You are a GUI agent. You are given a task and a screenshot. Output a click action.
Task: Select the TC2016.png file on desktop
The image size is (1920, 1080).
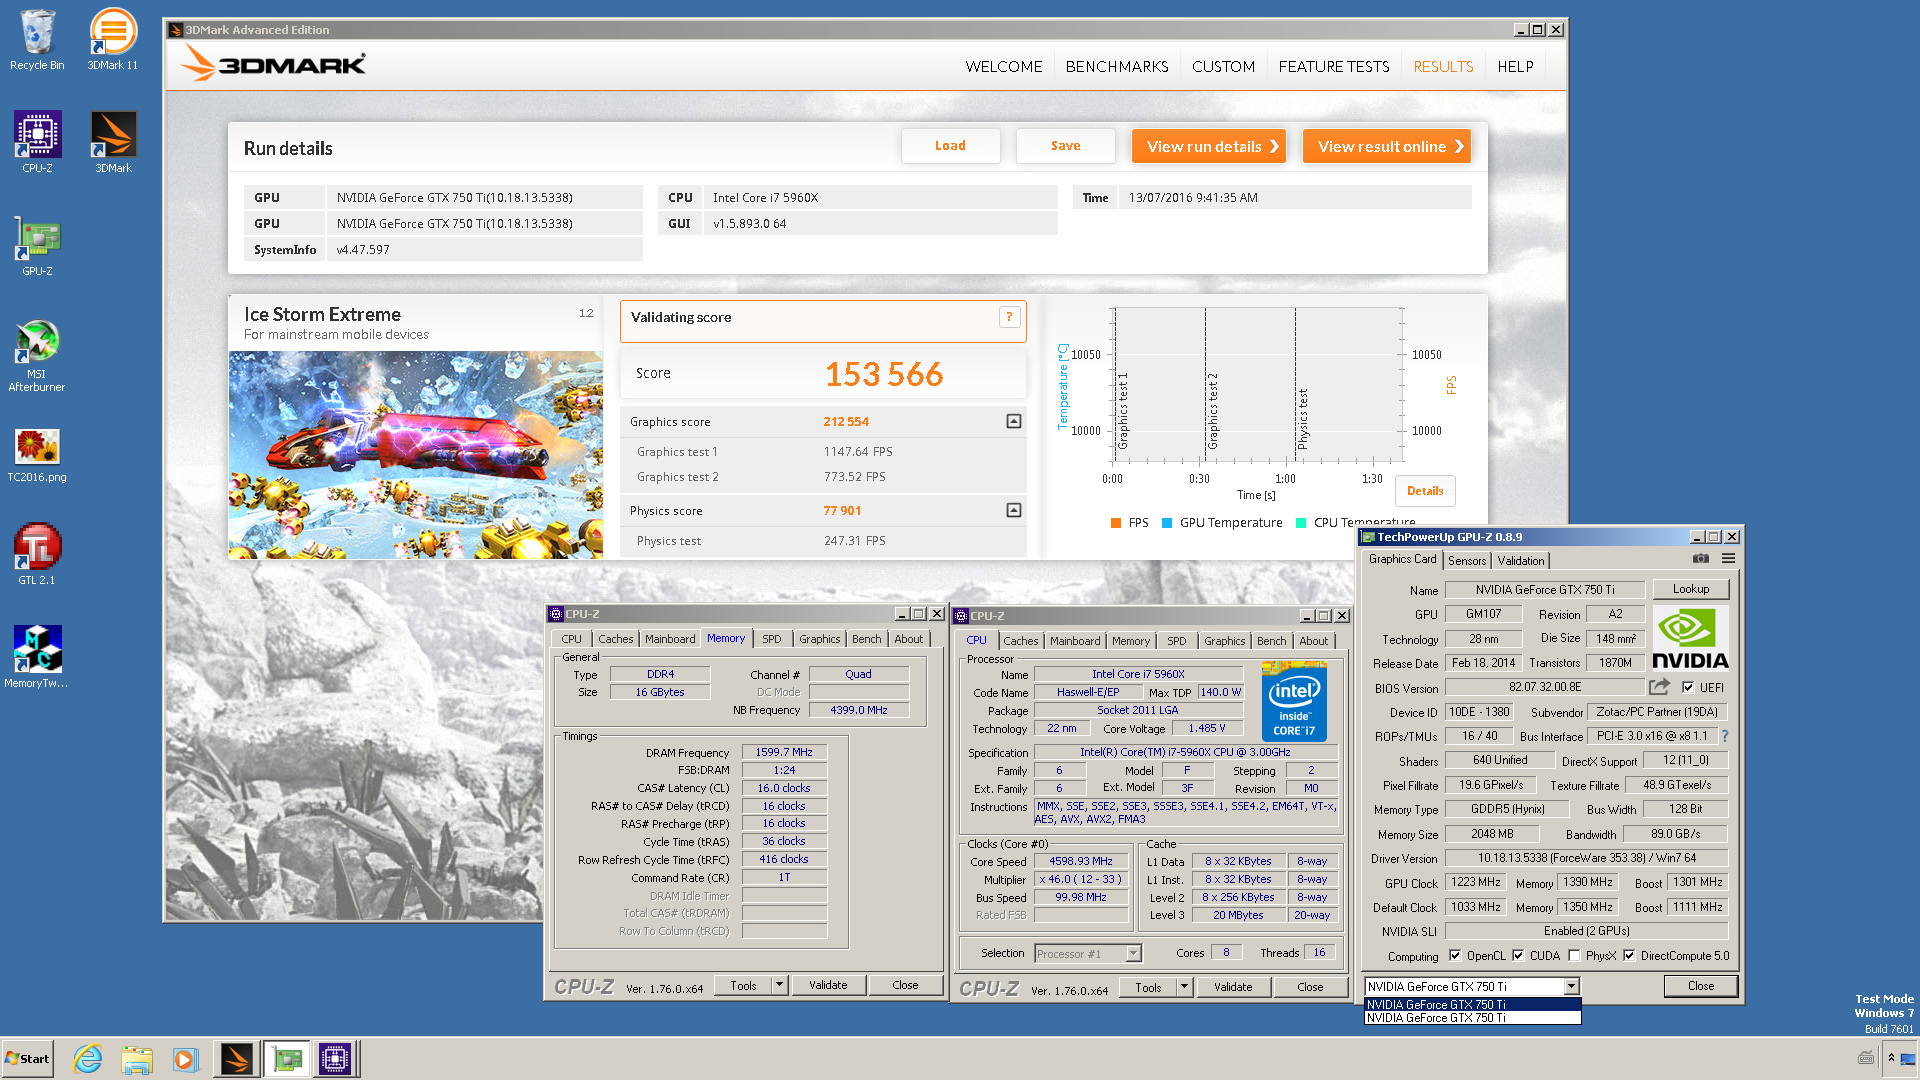[37, 455]
